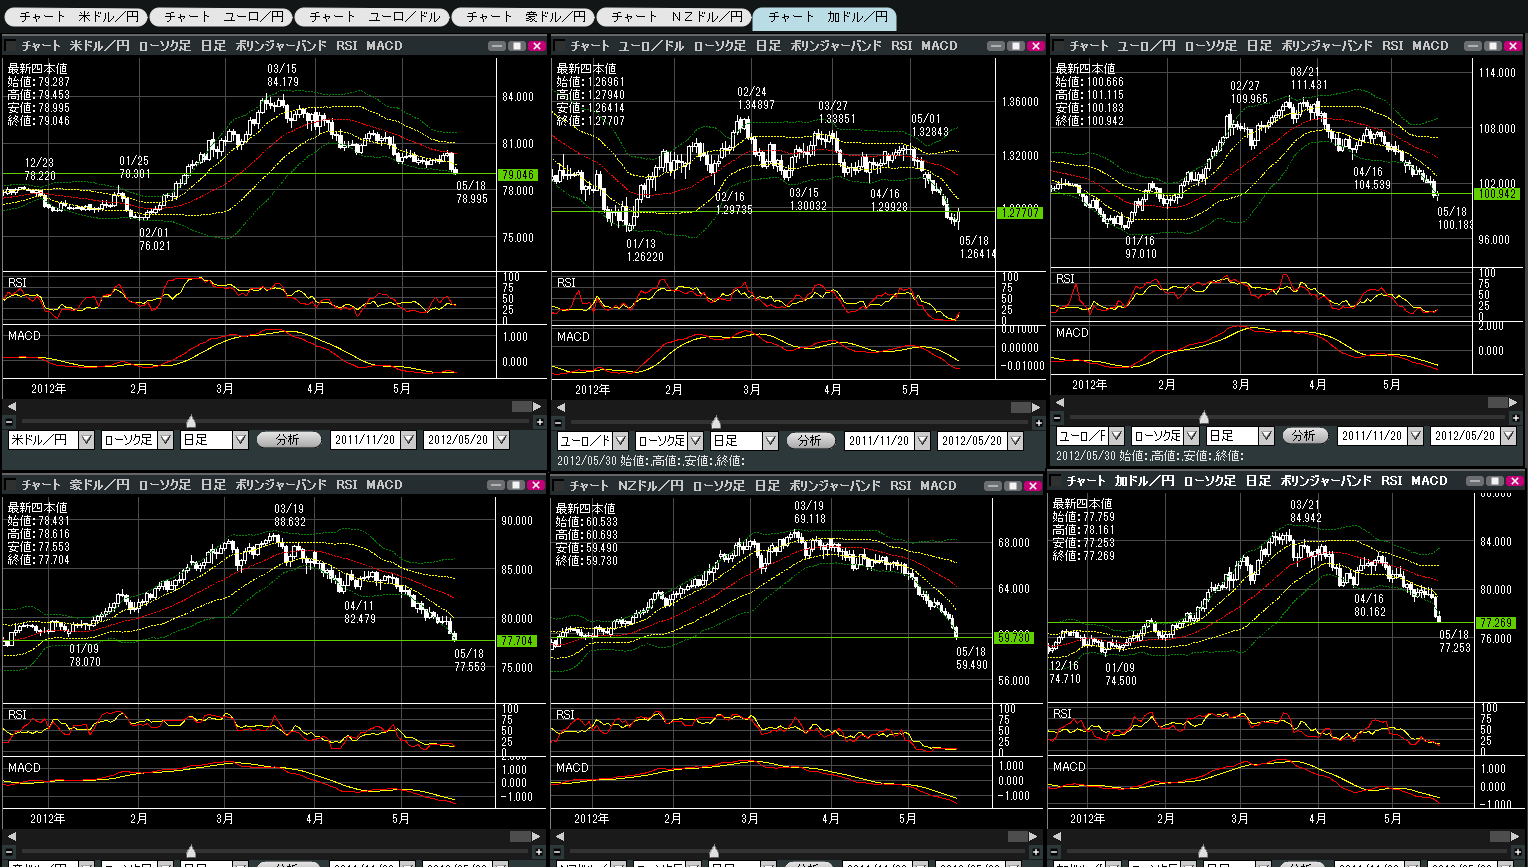Click zoom-out minus icon under 米ドル/円 chart
Viewport: 1528px width, 867px height.
tap(10, 422)
